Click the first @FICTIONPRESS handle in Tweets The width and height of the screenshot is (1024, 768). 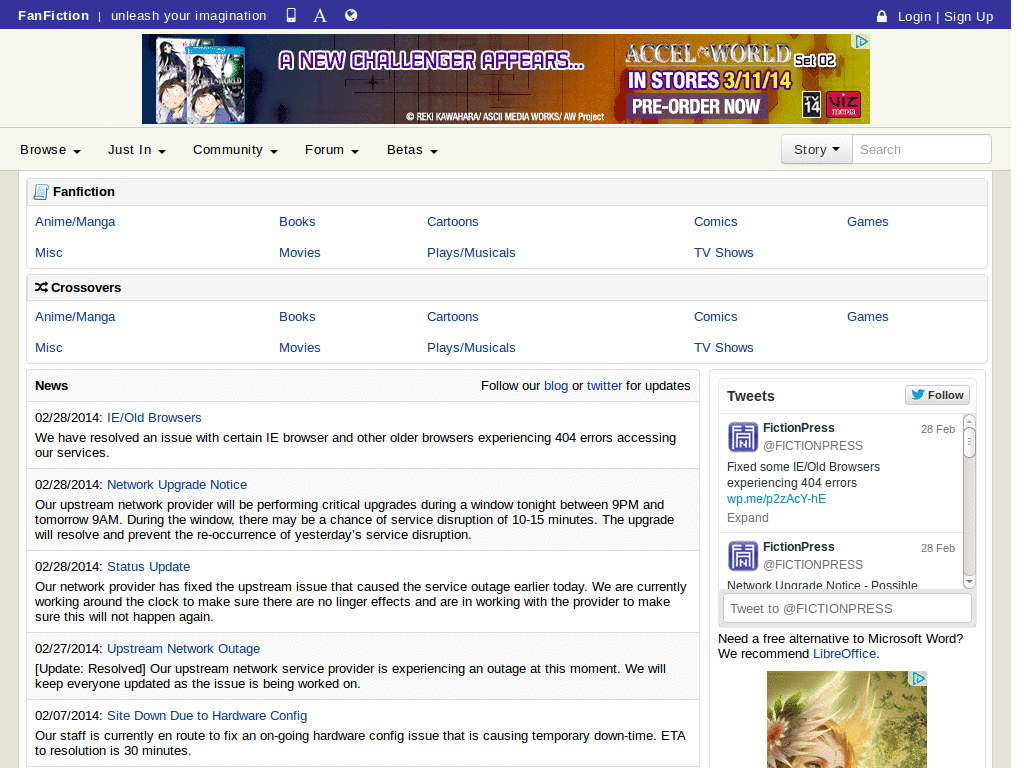tap(813, 446)
